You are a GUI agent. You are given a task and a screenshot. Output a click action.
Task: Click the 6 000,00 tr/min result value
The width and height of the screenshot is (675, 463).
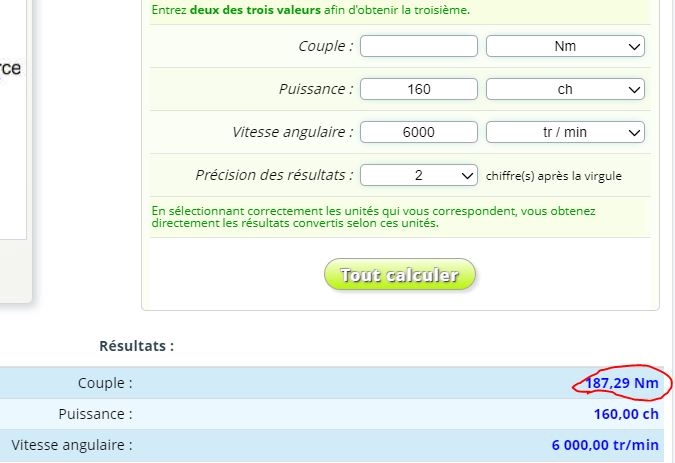click(x=605, y=444)
